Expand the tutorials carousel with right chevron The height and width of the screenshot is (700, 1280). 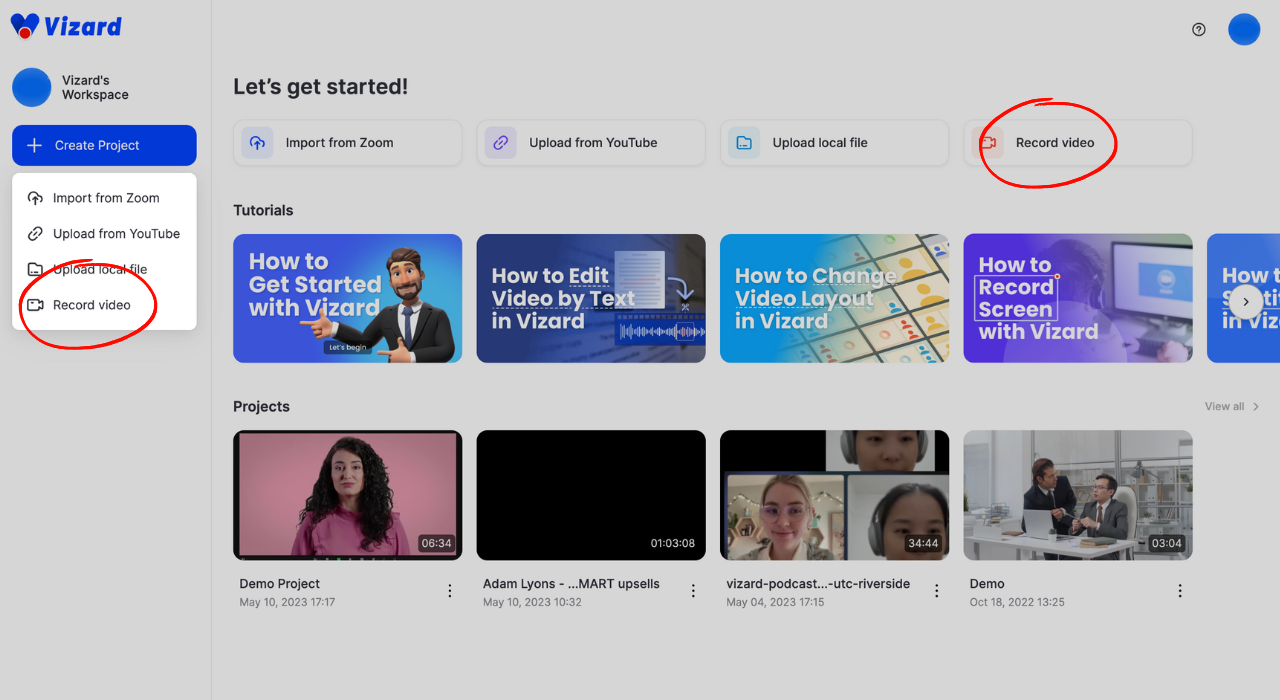point(1245,302)
